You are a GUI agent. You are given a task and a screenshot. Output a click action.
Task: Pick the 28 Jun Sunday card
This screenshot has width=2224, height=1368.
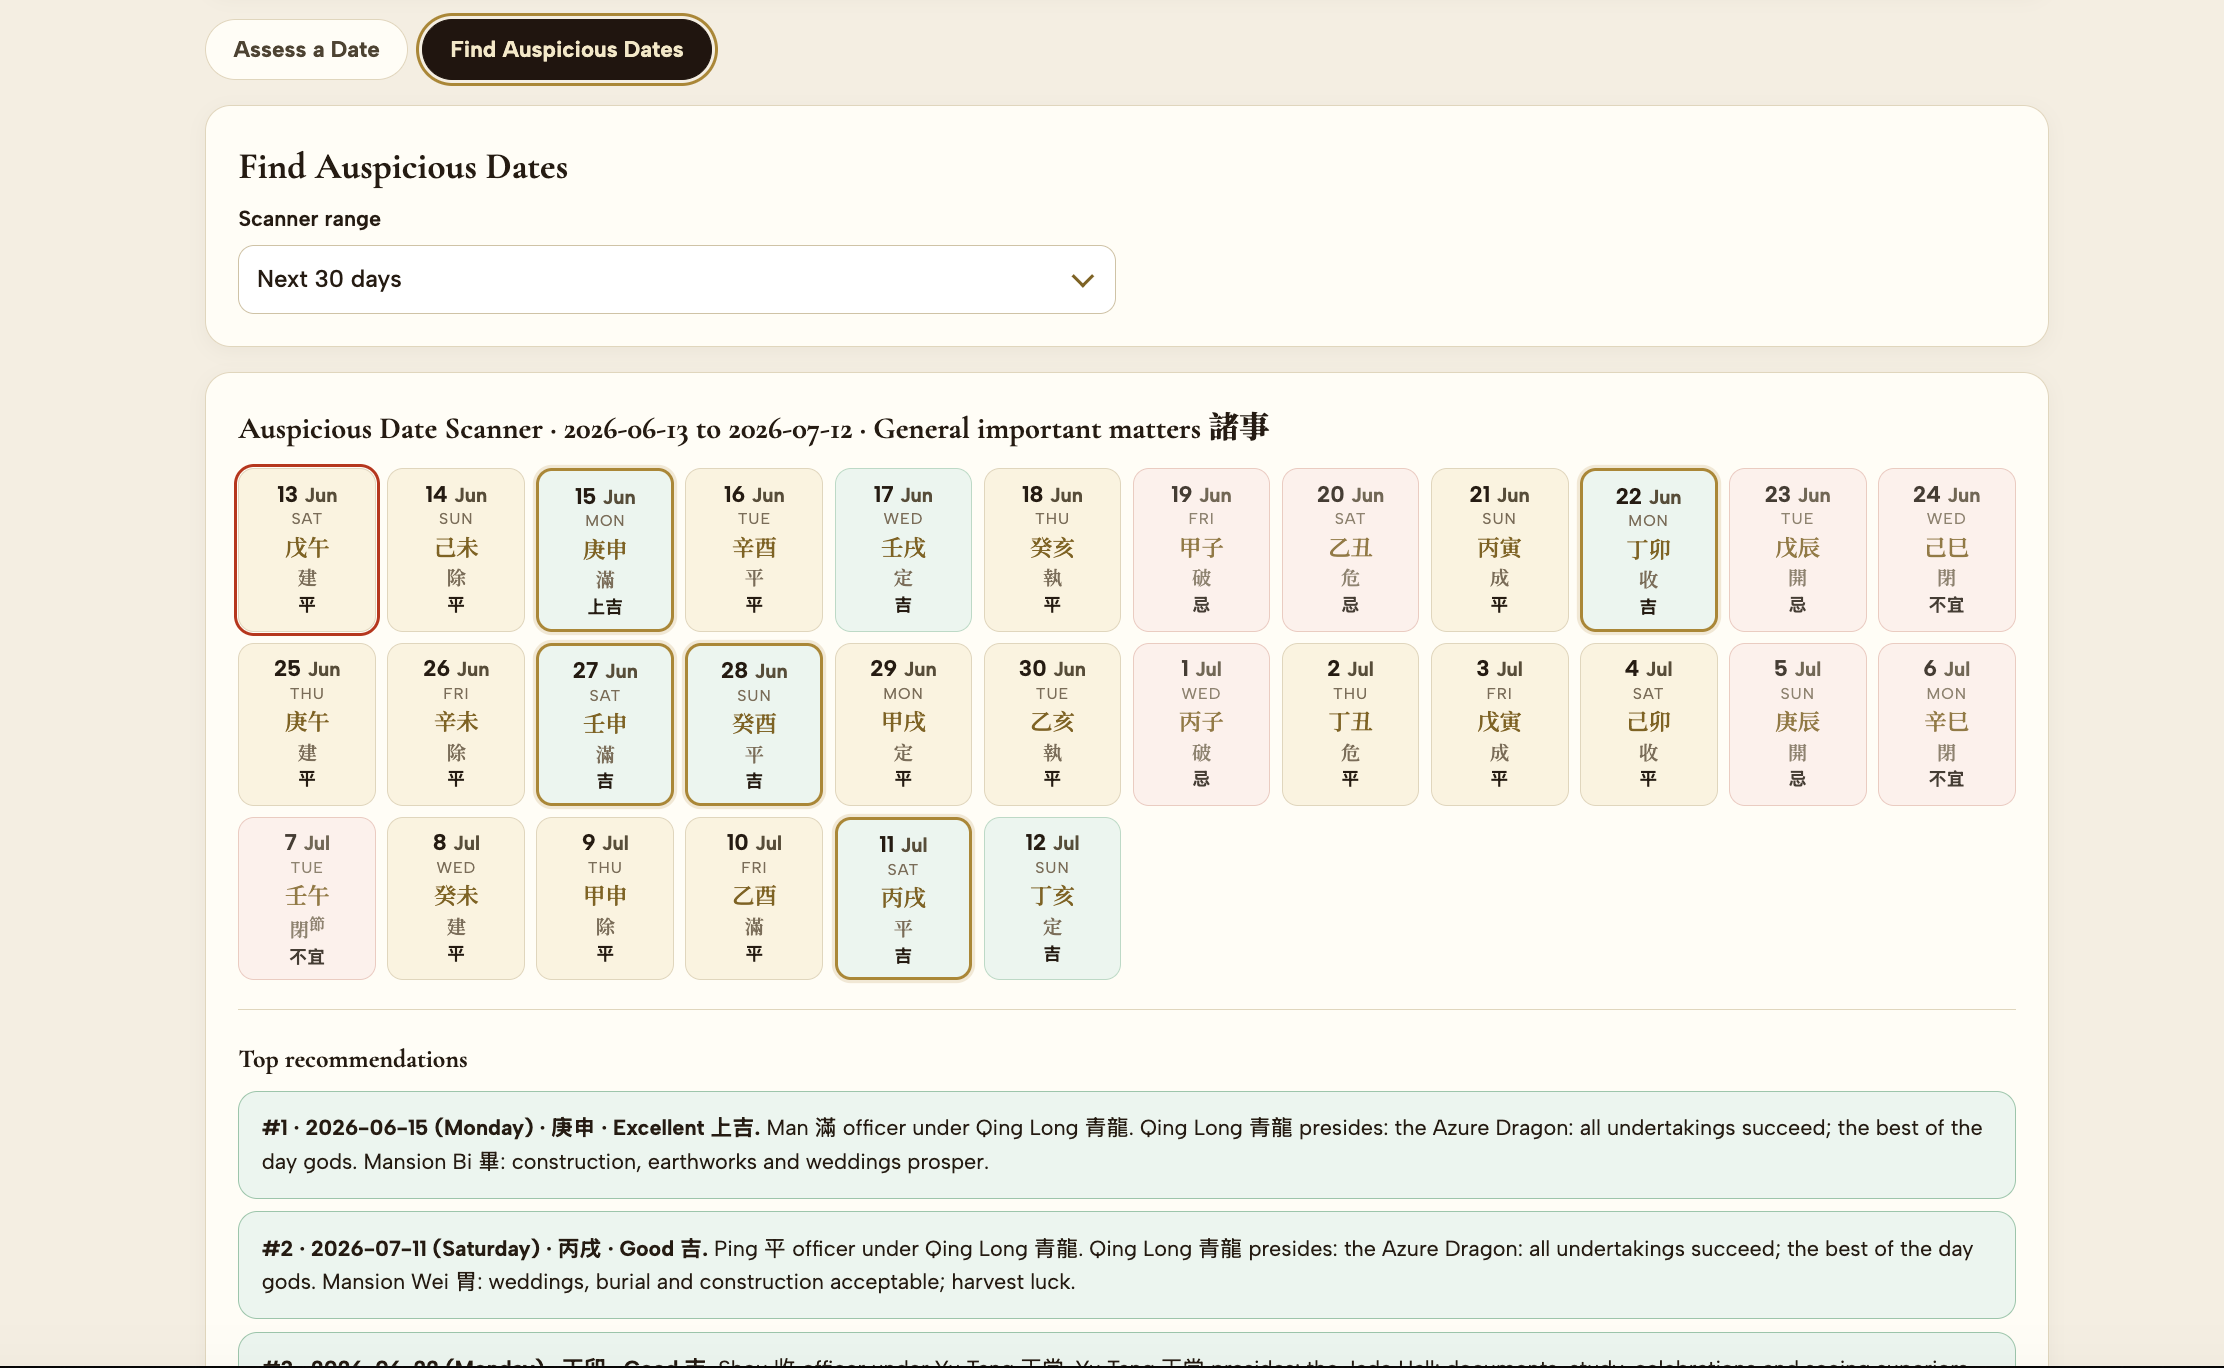click(754, 724)
